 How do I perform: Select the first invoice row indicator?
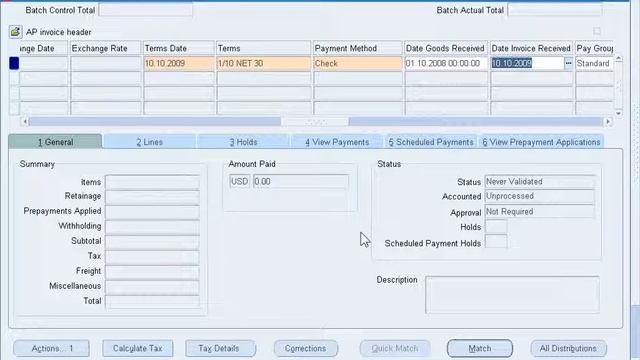(x=14, y=63)
